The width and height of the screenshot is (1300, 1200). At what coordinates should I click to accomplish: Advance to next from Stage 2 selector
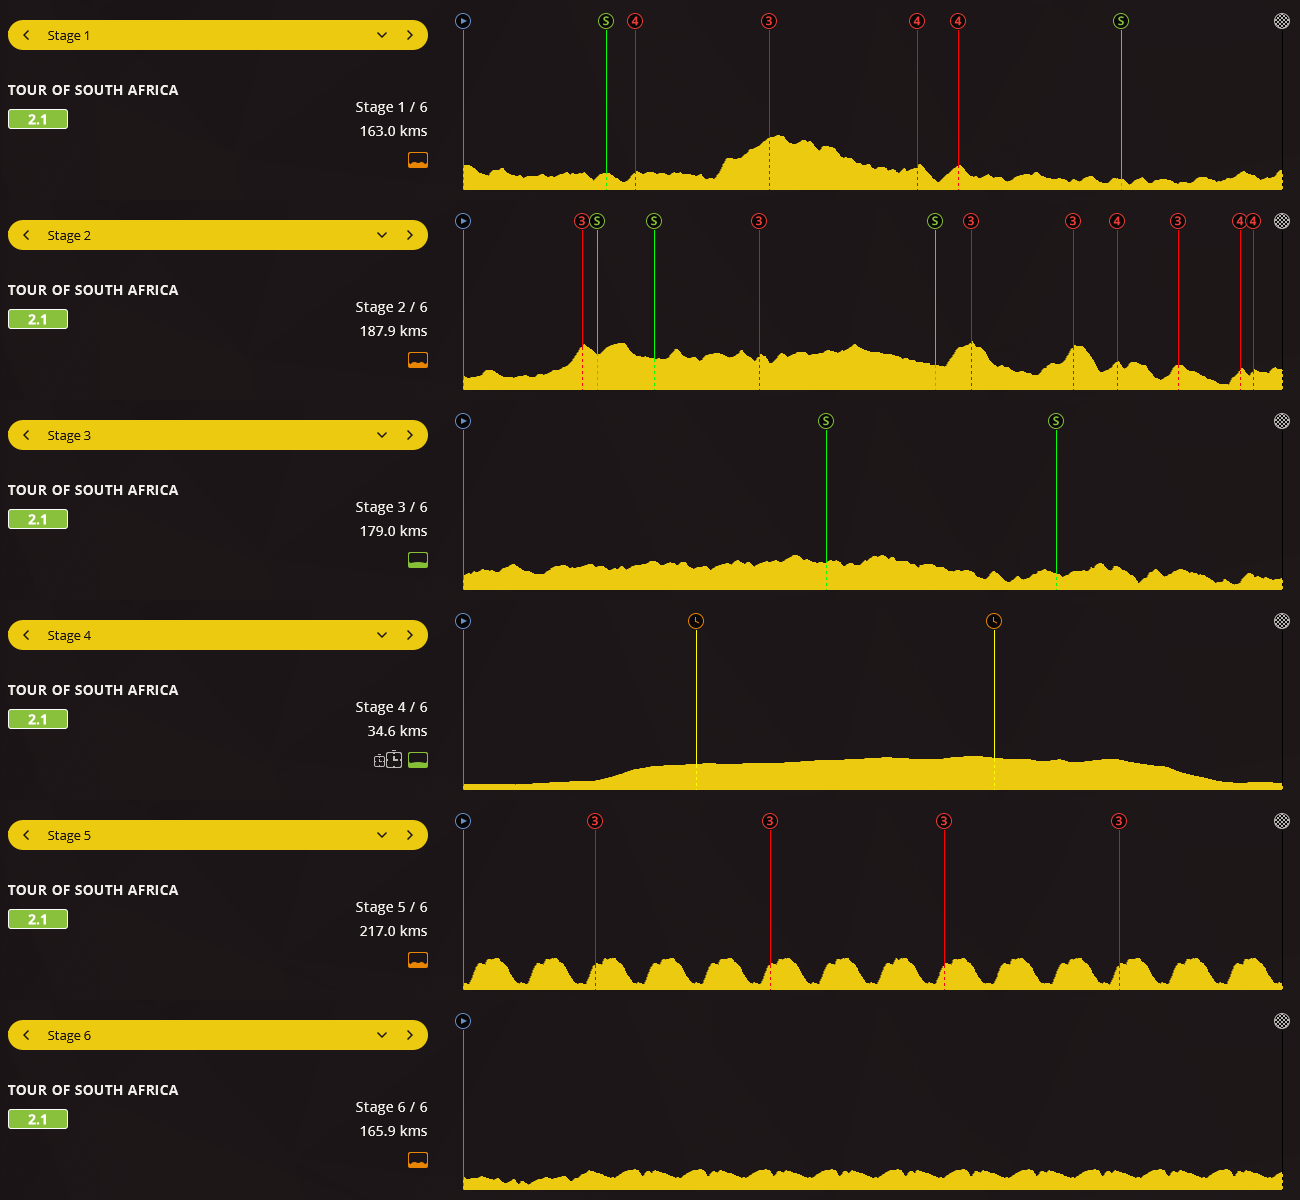coord(410,235)
